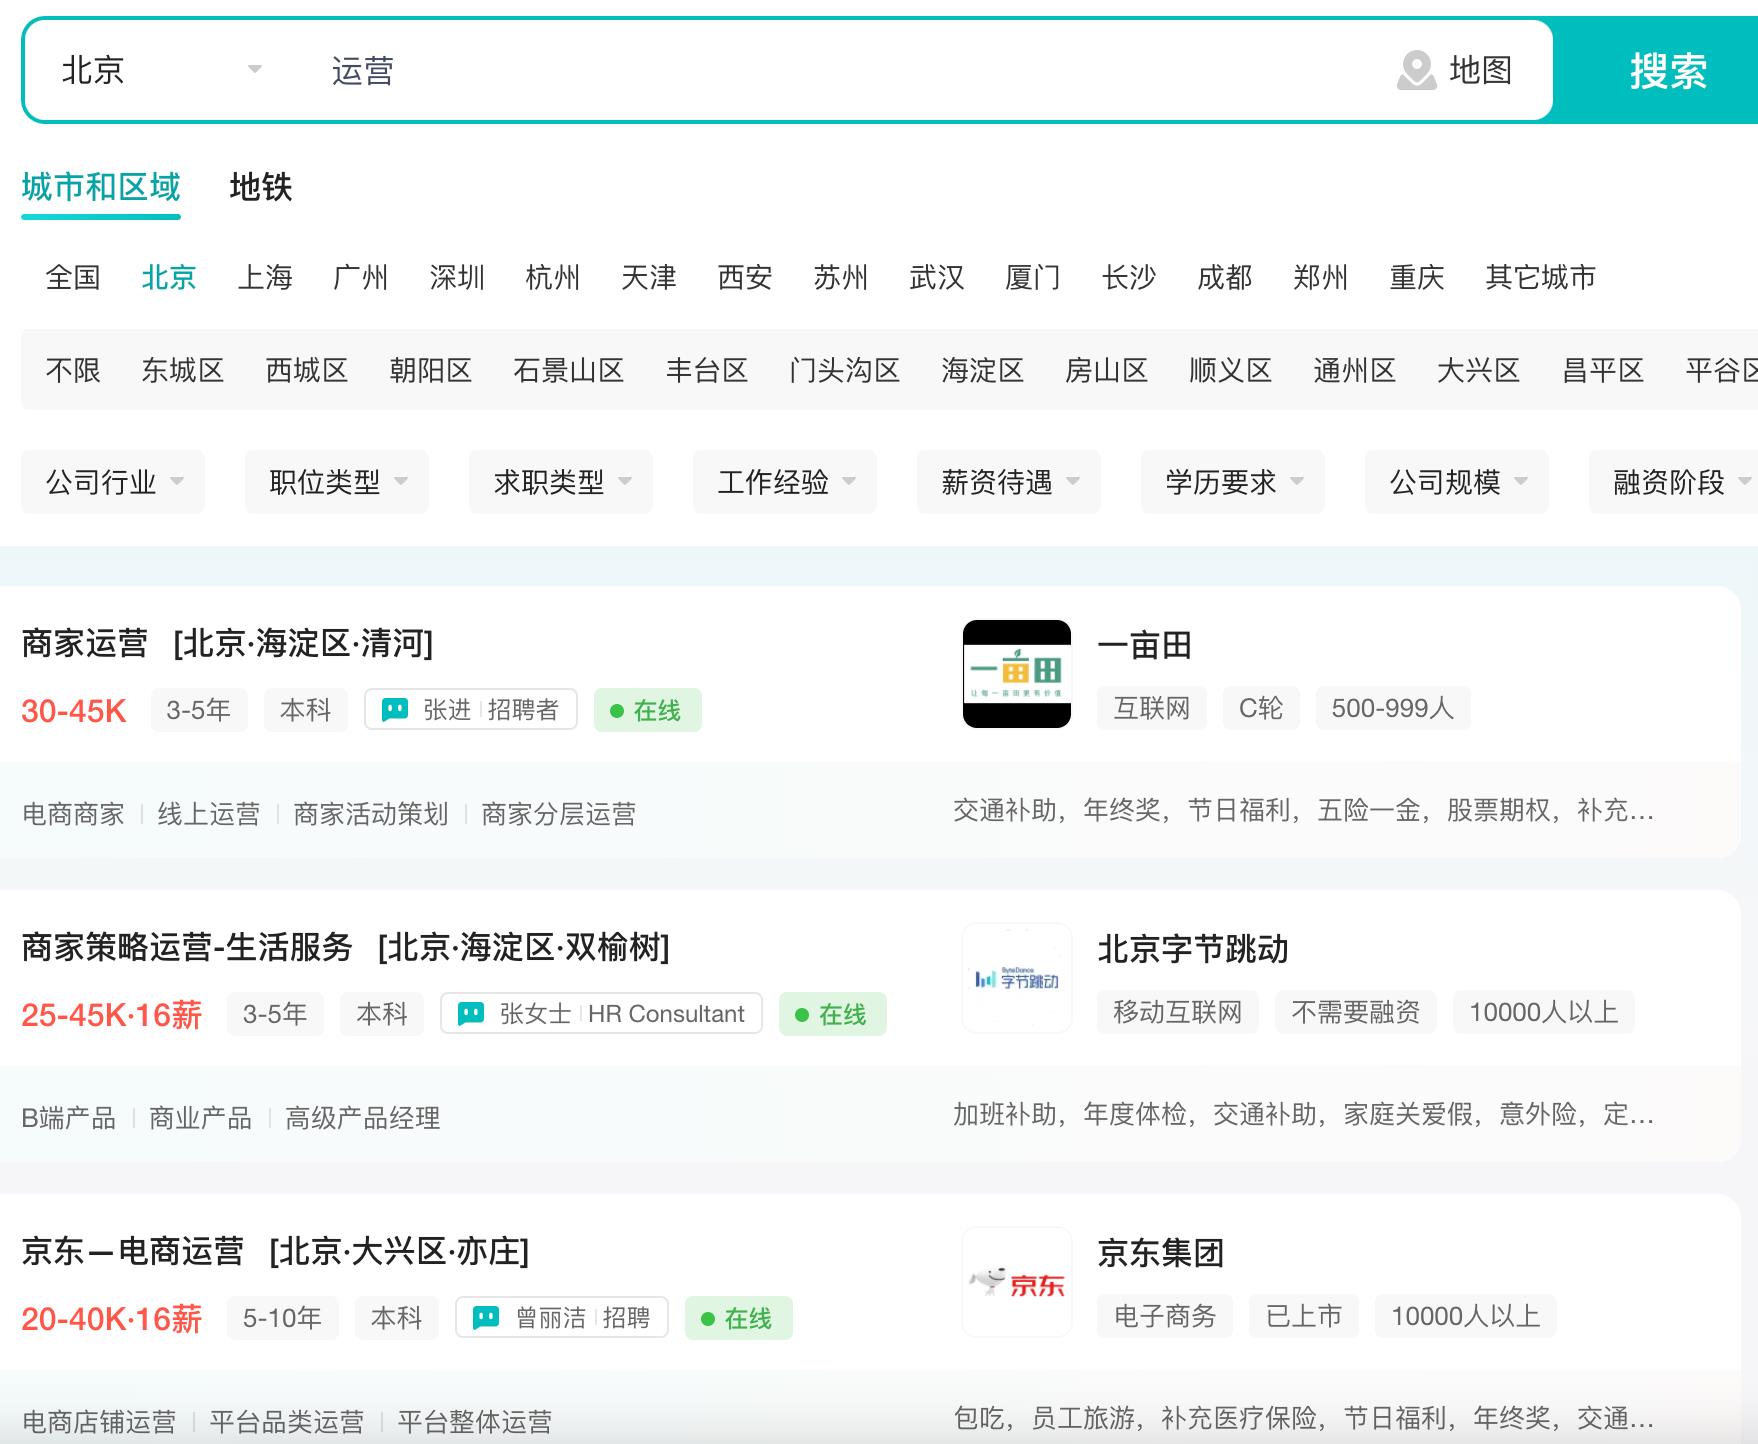
Task: Select 成都 city option
Action: pos(1225,277)
